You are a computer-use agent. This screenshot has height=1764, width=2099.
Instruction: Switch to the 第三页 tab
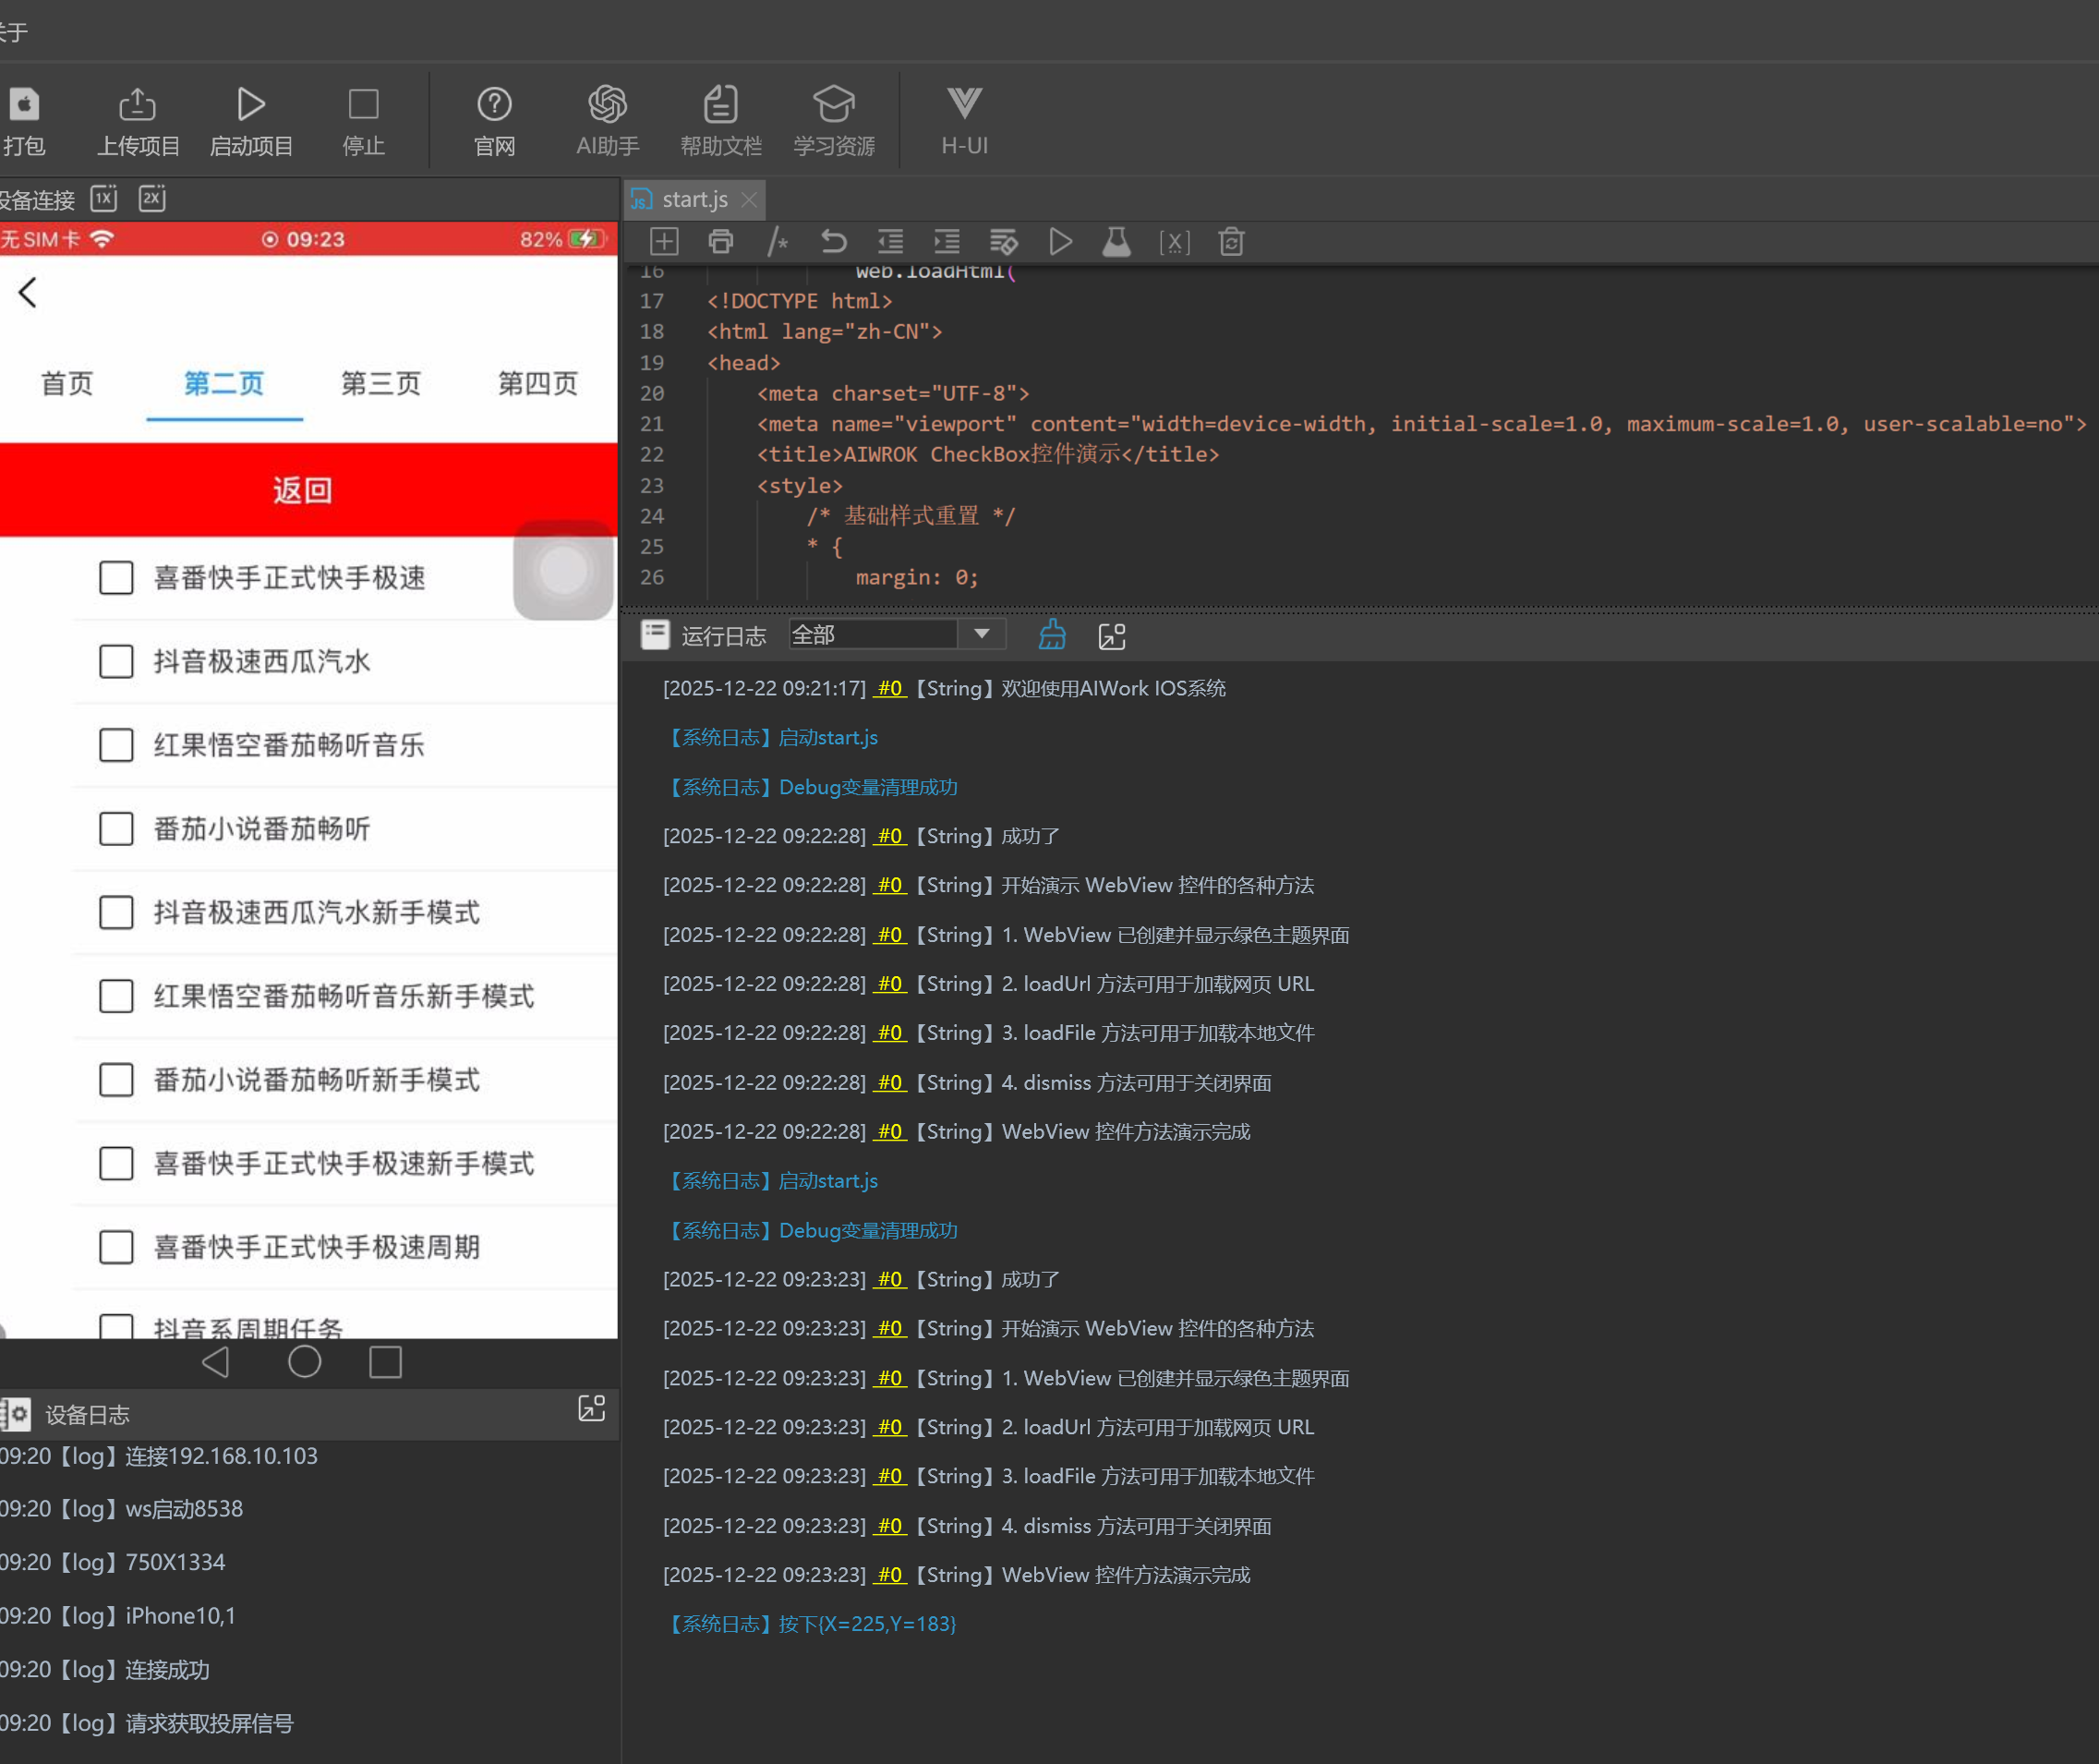(381, 383)
